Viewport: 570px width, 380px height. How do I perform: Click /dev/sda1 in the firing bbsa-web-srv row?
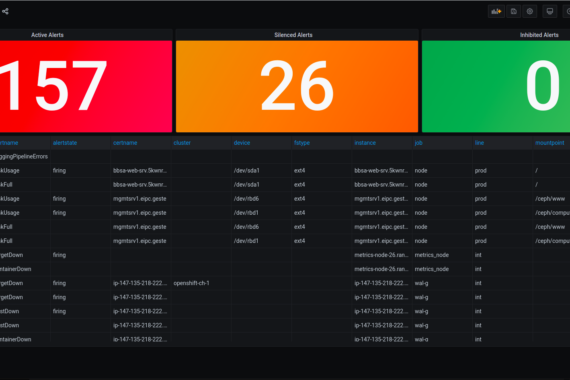246,171
